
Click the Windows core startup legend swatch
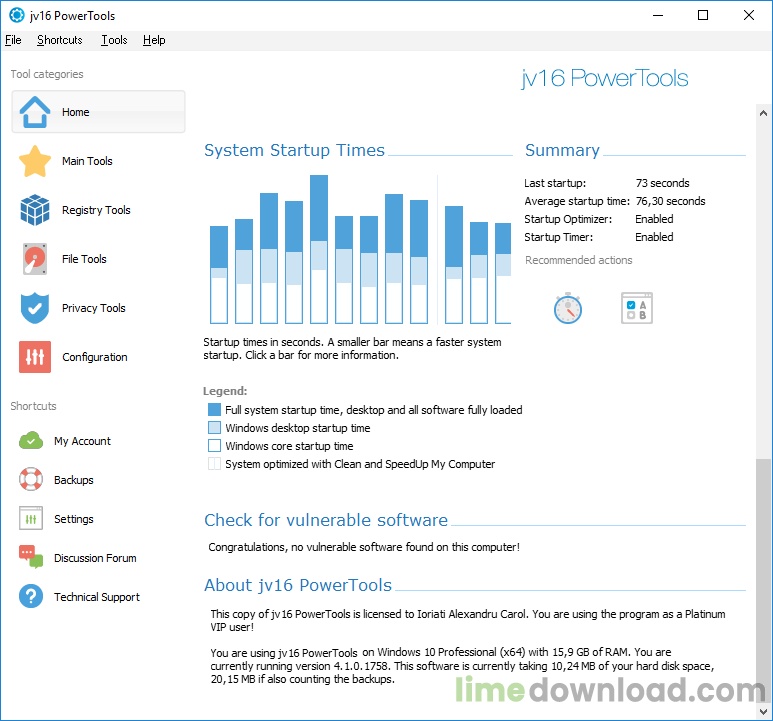coord(214,446)
